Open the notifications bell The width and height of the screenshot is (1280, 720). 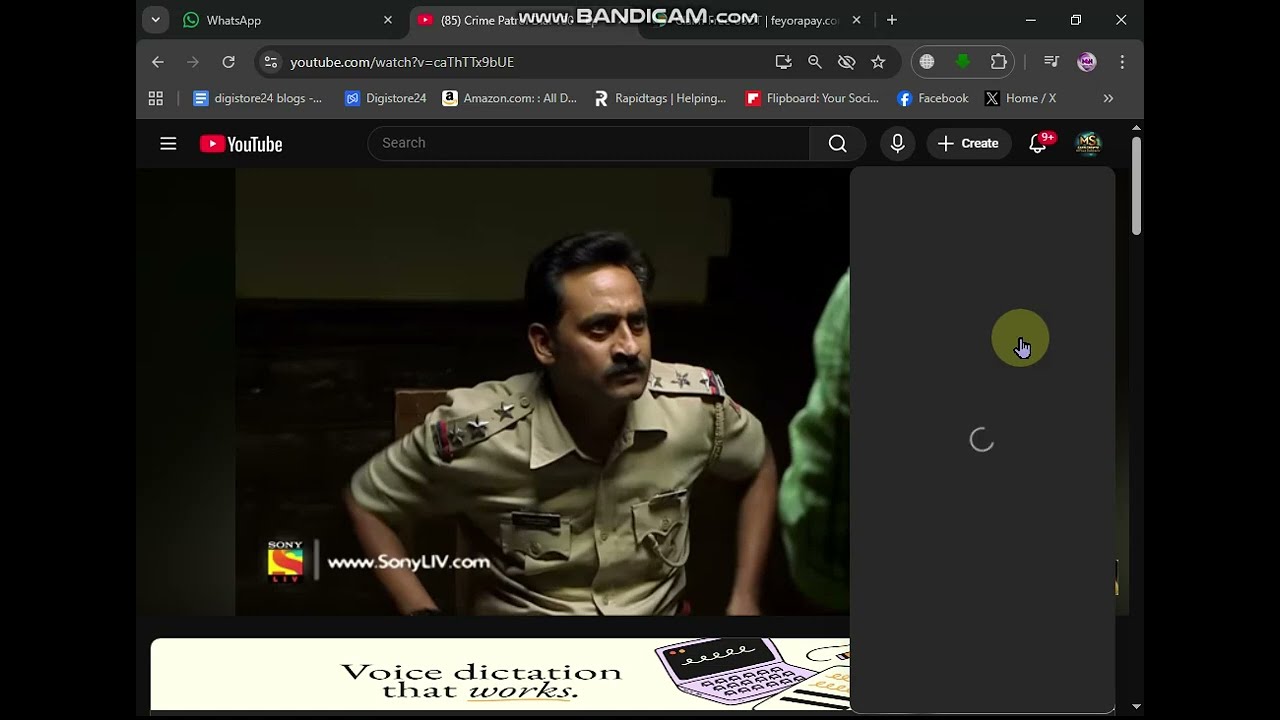pos(1038,144)
